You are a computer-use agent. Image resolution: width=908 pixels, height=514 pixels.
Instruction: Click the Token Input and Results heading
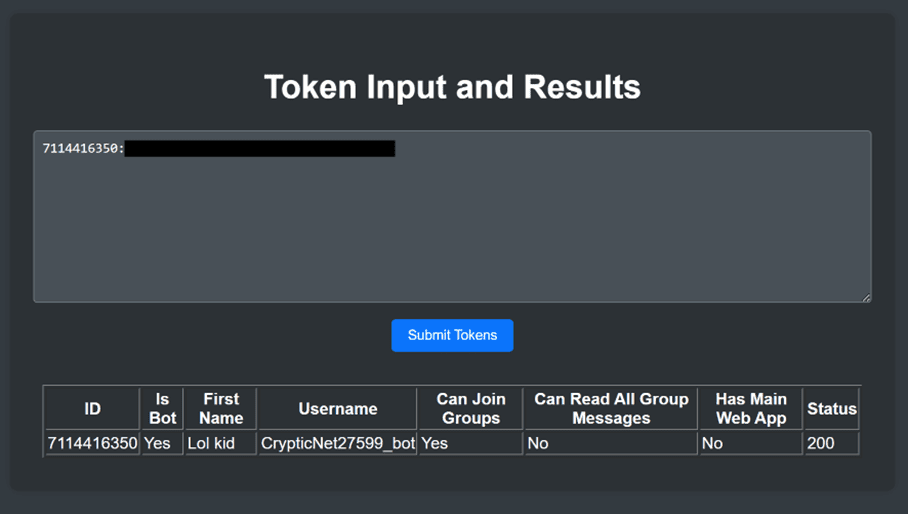point(452,87)
